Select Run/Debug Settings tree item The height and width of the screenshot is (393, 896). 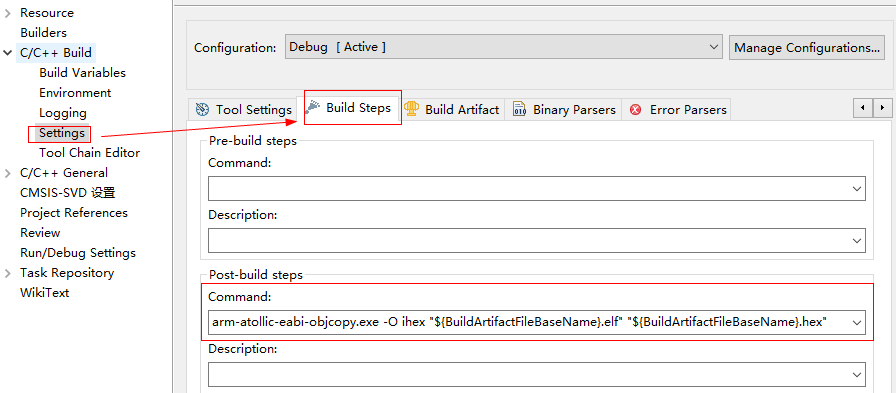[x=78, y=252]
